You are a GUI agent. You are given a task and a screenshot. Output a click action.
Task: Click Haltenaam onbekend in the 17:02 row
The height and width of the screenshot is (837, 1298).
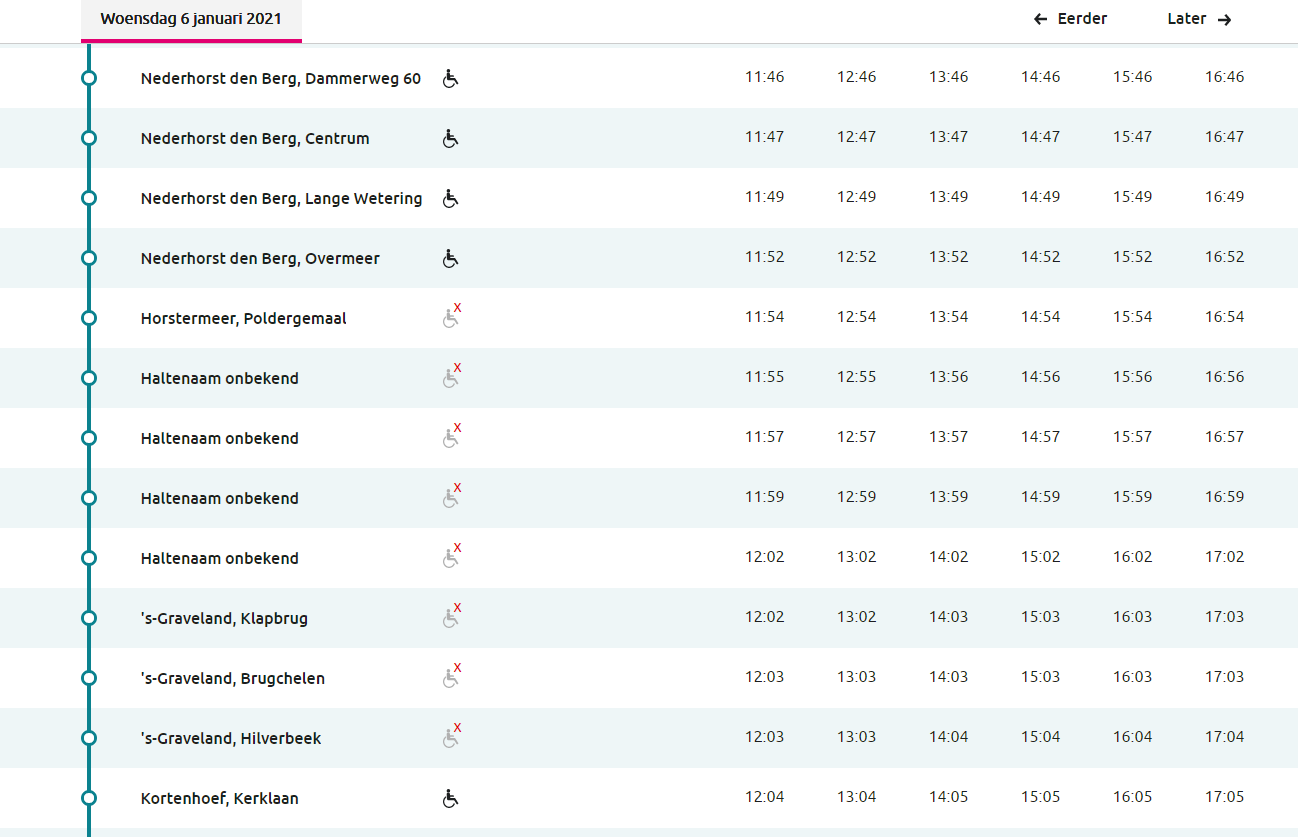pyautogui.click(x=220, y=558)
